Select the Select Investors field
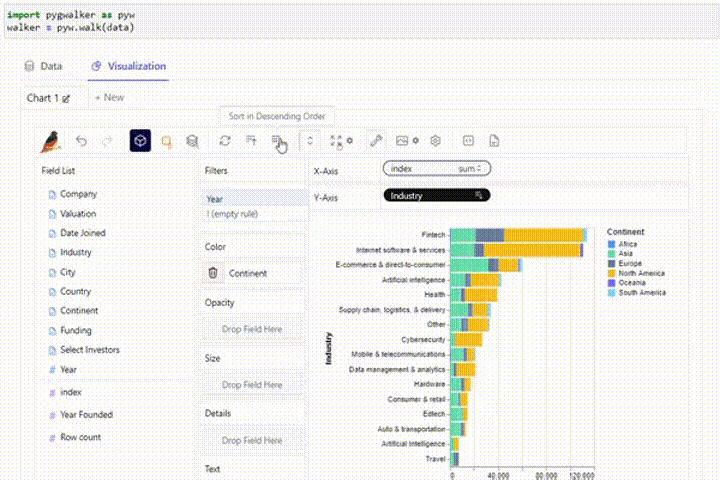The image size is (720, 480). 90,350
